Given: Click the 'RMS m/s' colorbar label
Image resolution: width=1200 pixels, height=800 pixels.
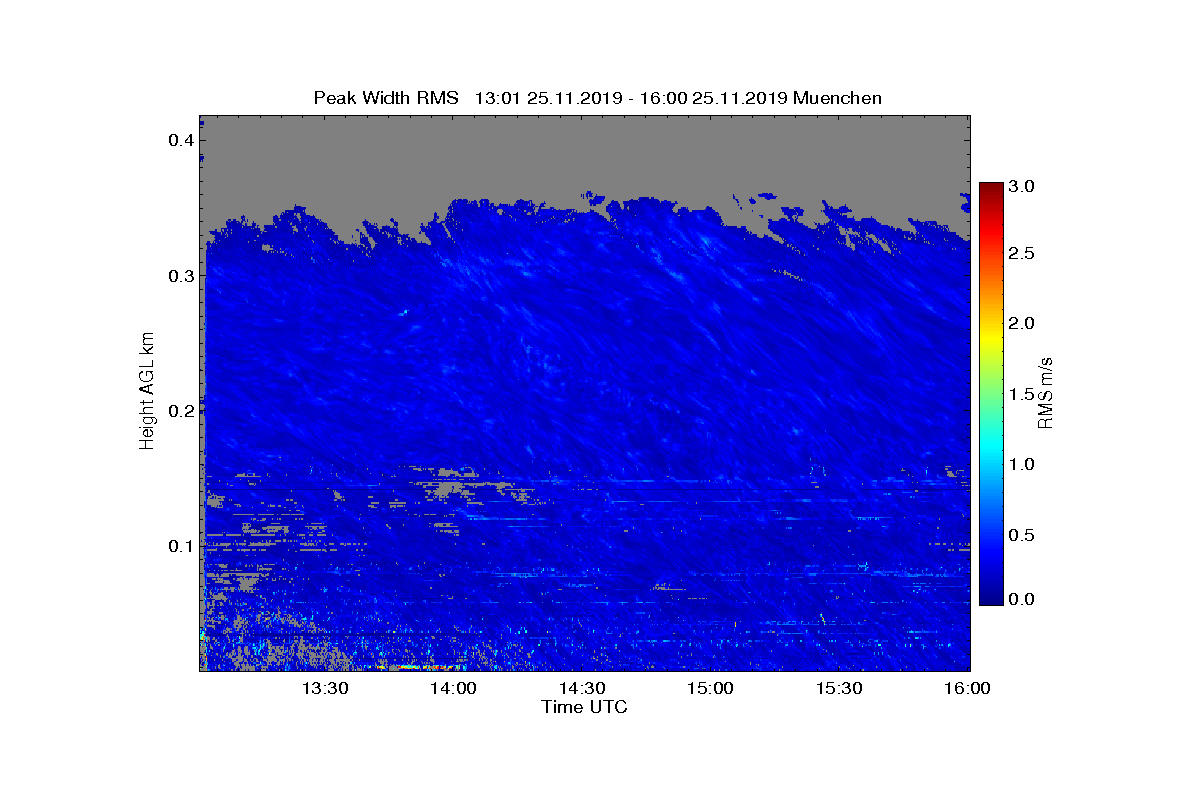Looking at the screenshot, I should (x=1046, y=393).
